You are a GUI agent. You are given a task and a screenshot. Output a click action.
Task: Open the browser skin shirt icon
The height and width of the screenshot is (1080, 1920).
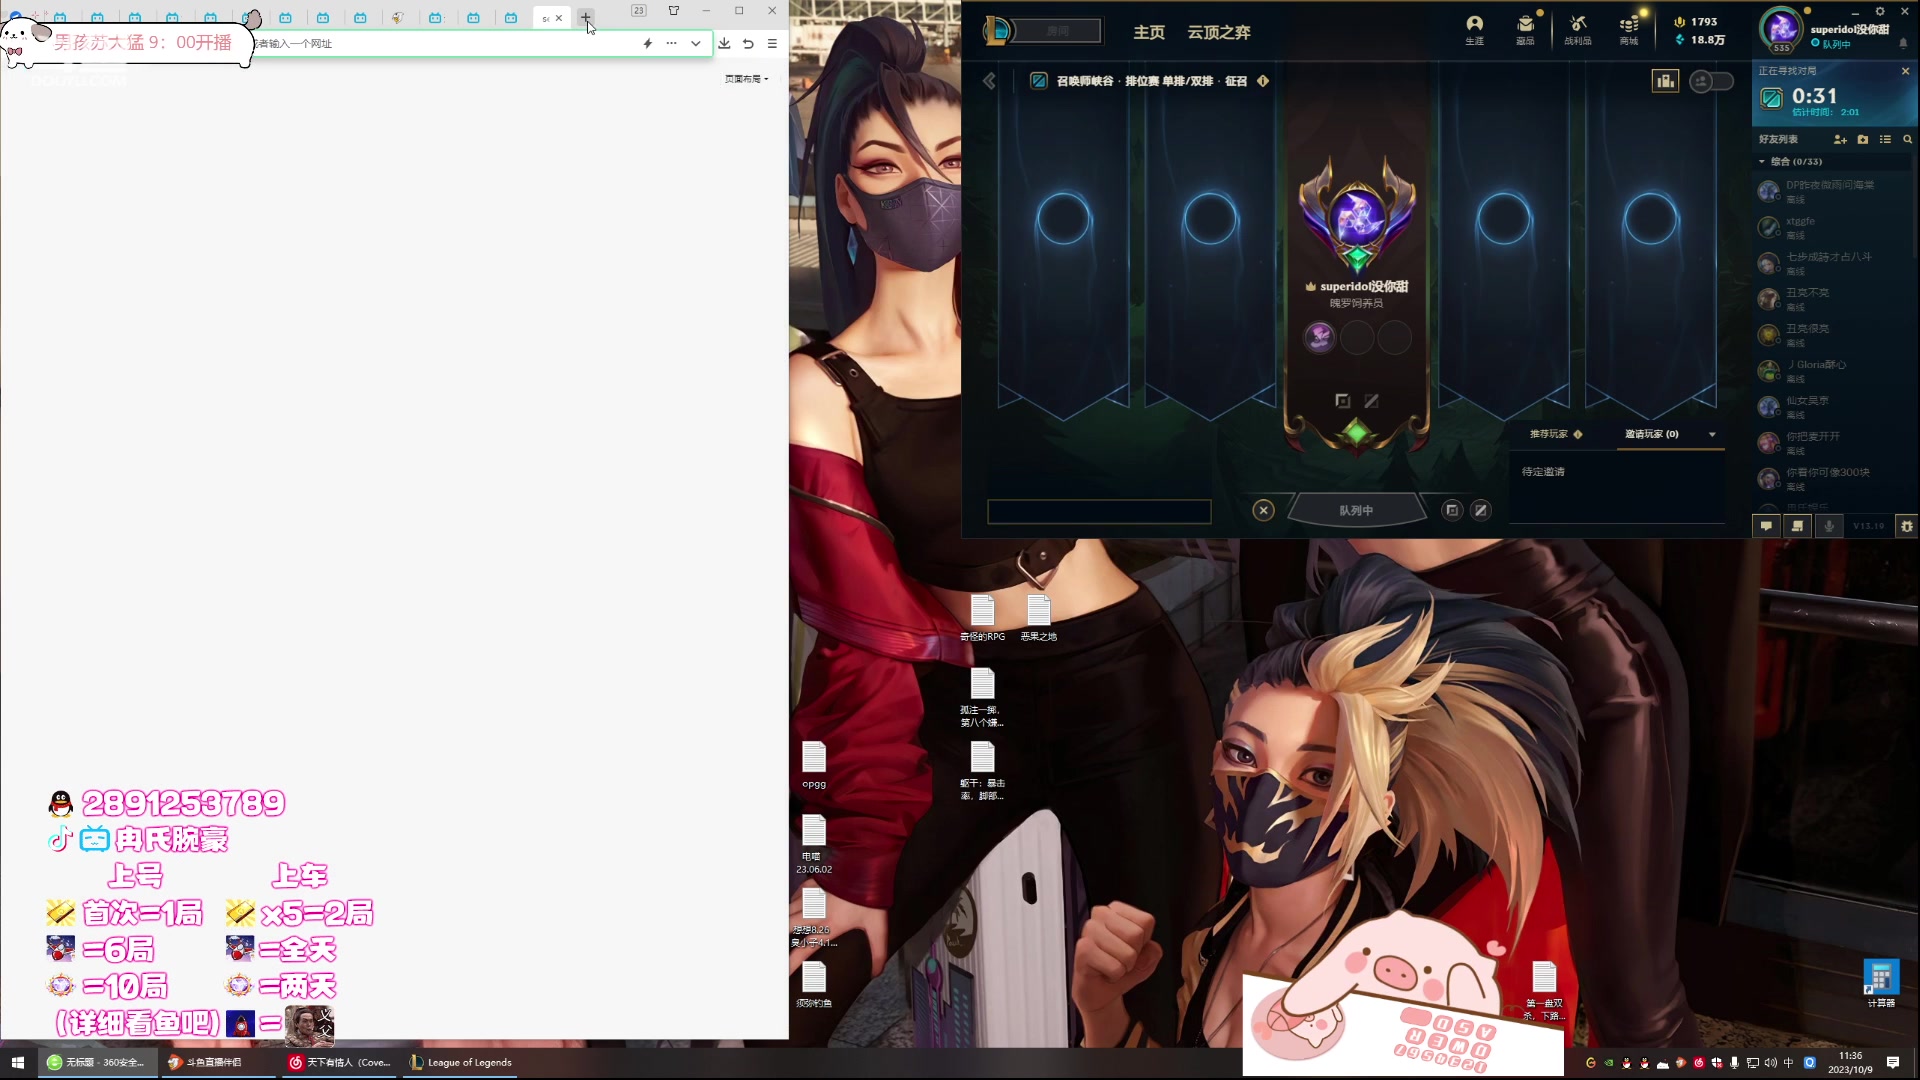coord(673,10)
